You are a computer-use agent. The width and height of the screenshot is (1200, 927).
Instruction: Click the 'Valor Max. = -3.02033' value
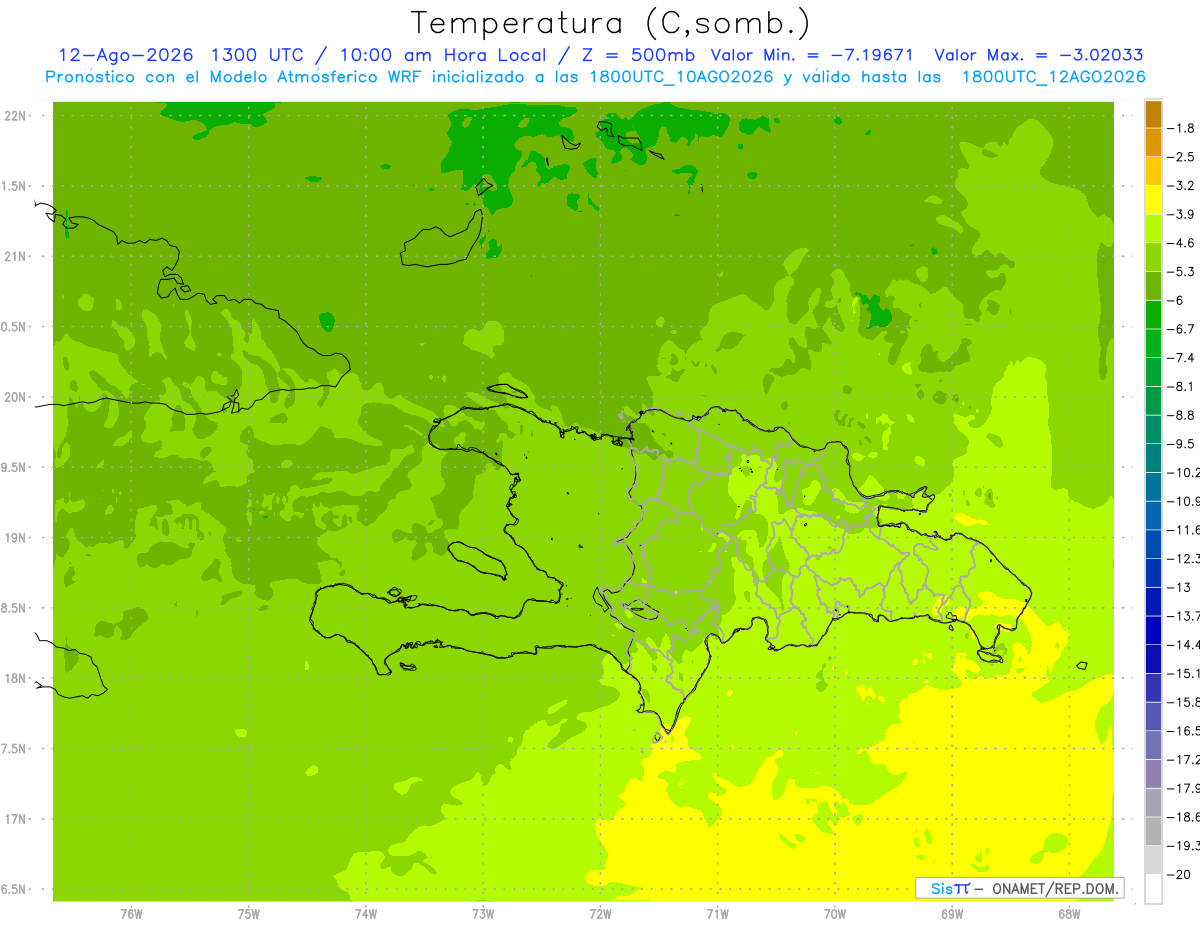1039,55
